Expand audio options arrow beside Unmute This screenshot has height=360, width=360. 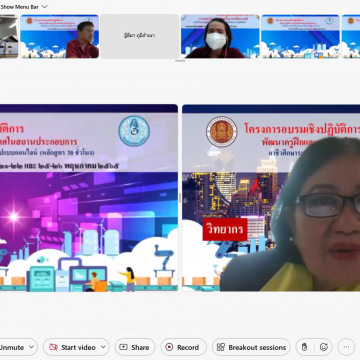32,347
